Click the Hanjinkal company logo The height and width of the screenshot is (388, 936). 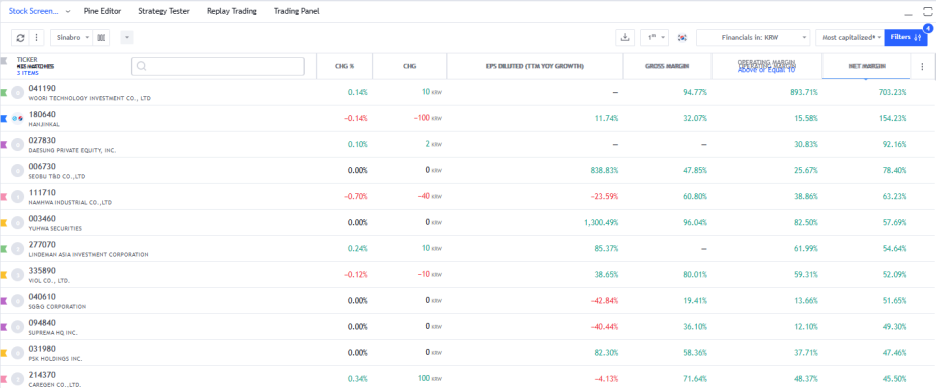click(17, 119)
